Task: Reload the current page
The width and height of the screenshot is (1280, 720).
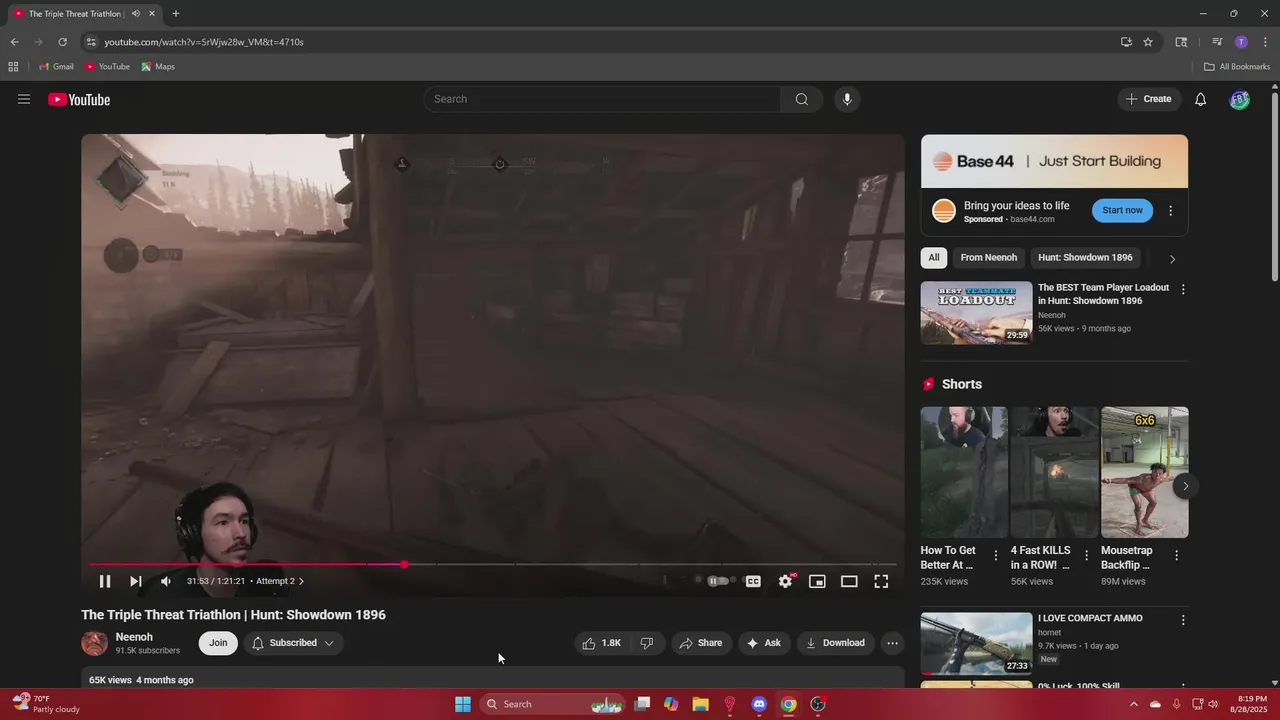Action: [62, 42]
